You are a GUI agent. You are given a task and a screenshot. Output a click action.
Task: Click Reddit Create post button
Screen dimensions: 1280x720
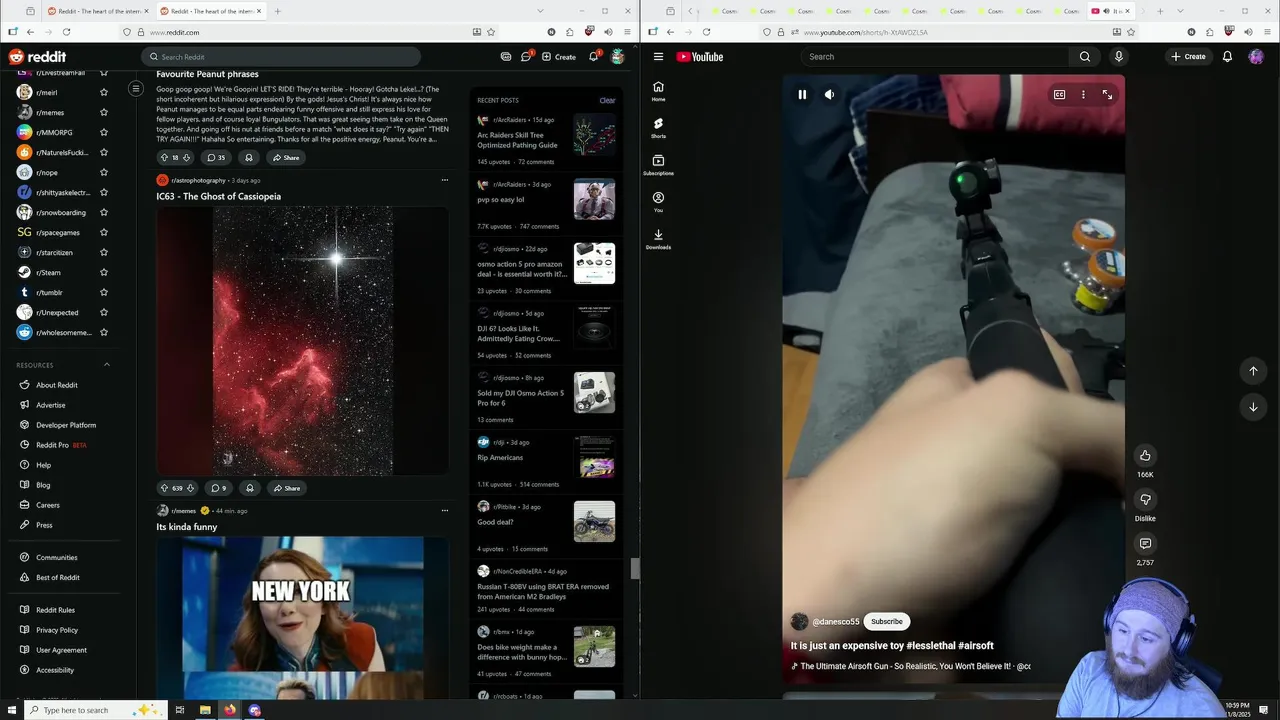point(559,57)
